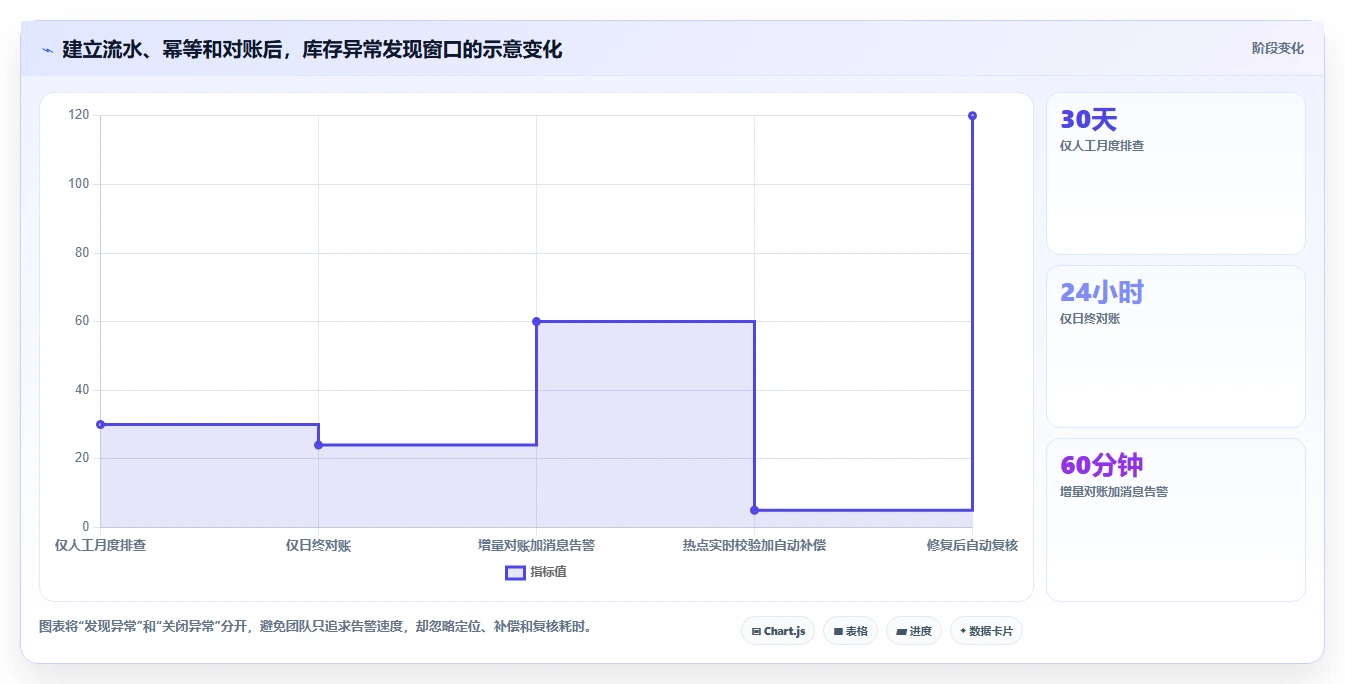Open the 24小时 data card
Viewport: 1345px width, 684px height.
pos(1176,346)
